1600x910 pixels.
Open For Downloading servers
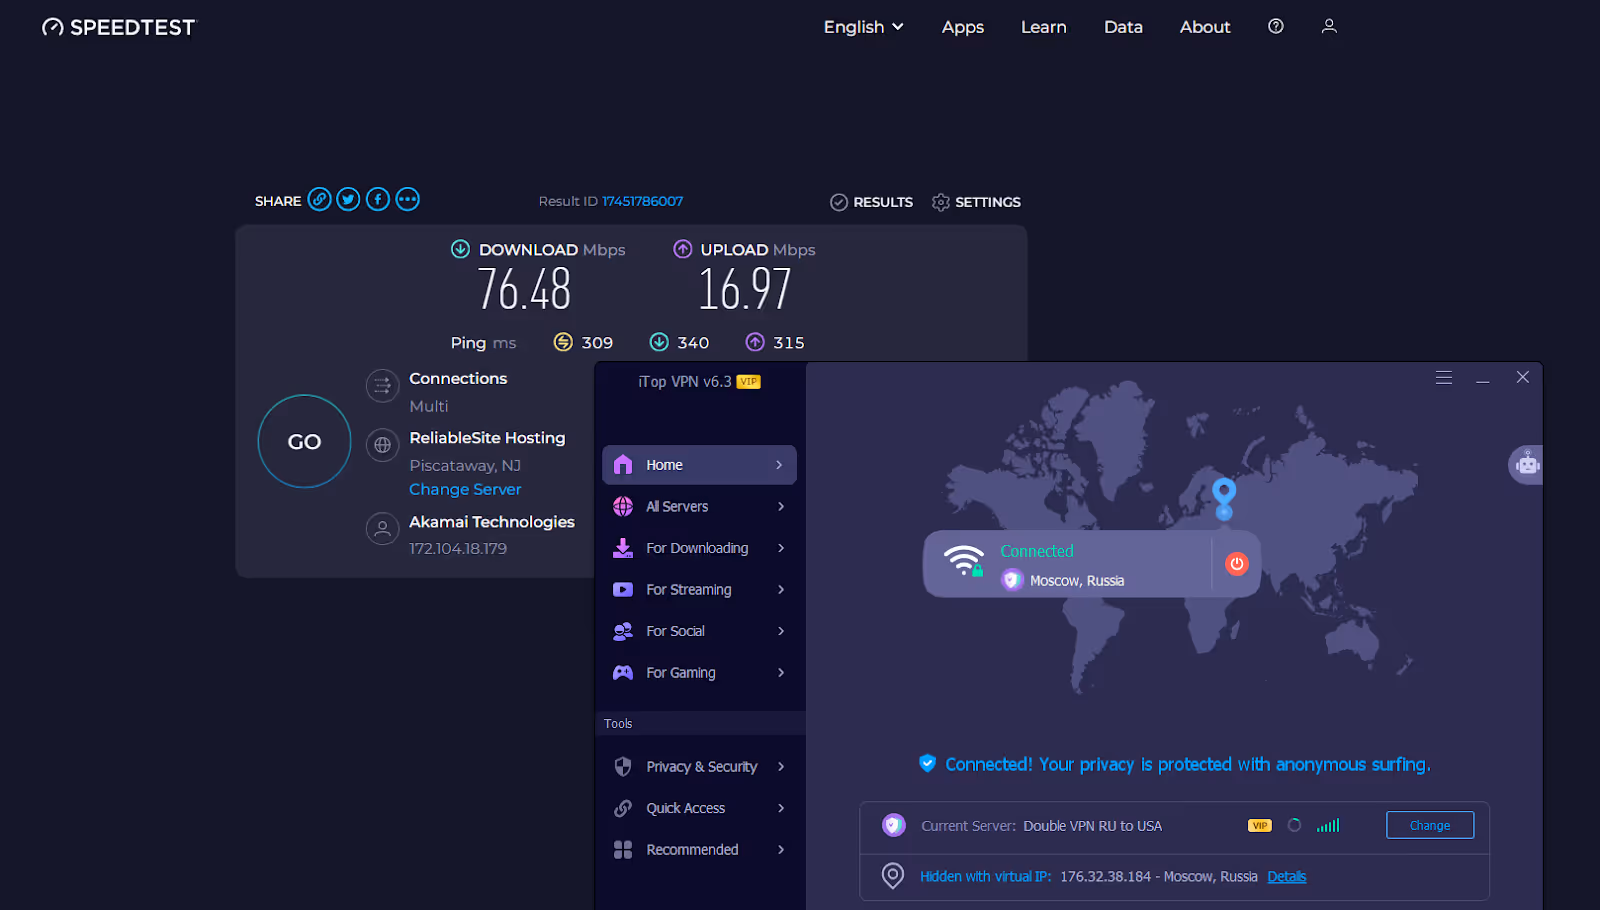pos(699,548)
